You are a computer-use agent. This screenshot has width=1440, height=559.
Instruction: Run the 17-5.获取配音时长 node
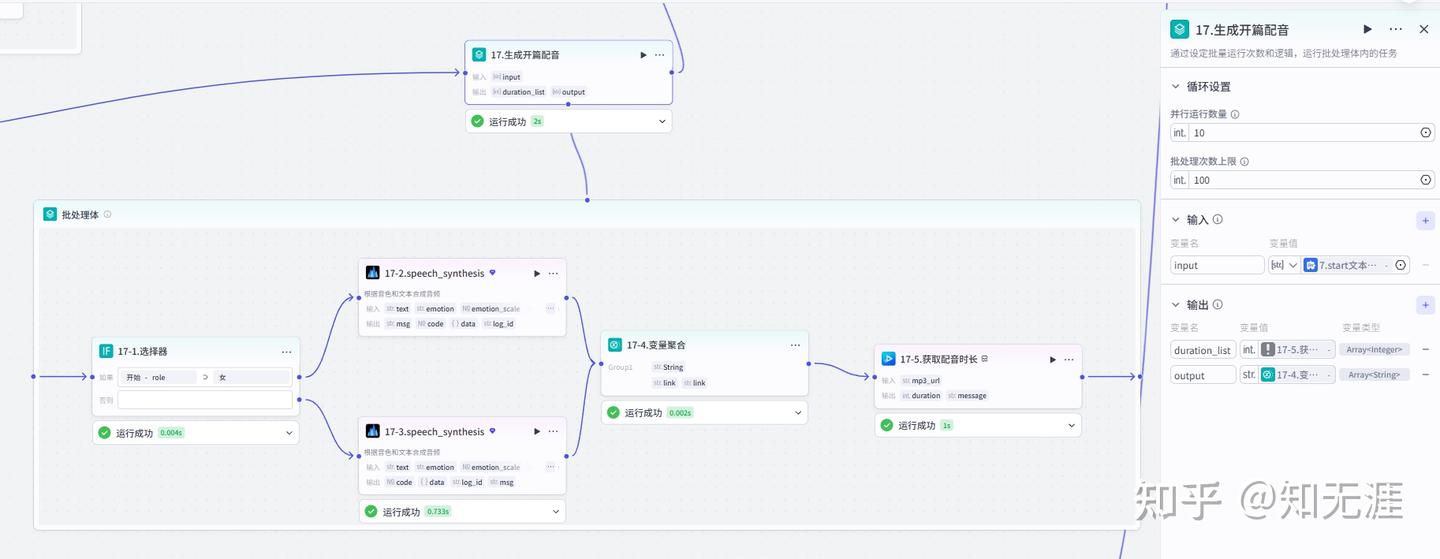(1053, 359)
